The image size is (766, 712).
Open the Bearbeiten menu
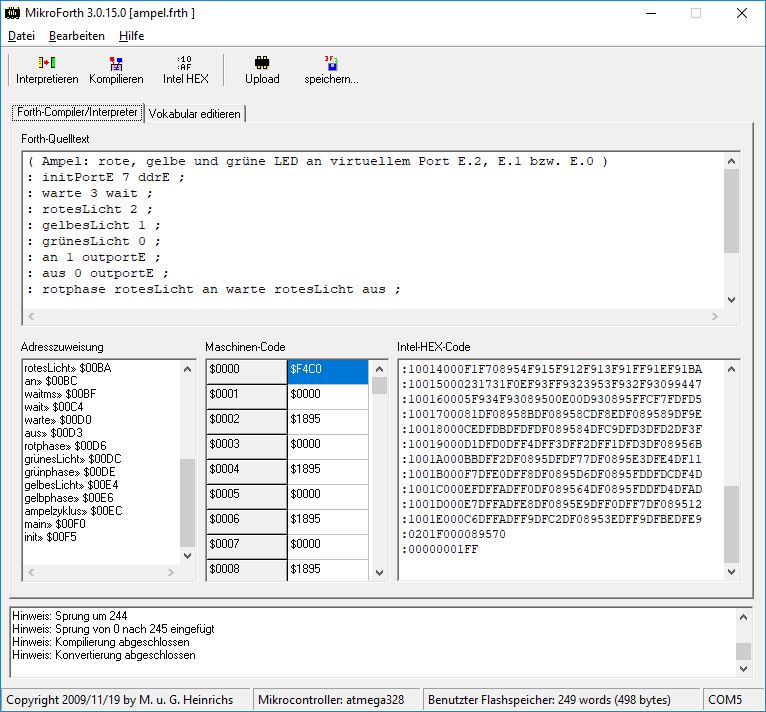[x=77, y=36]
